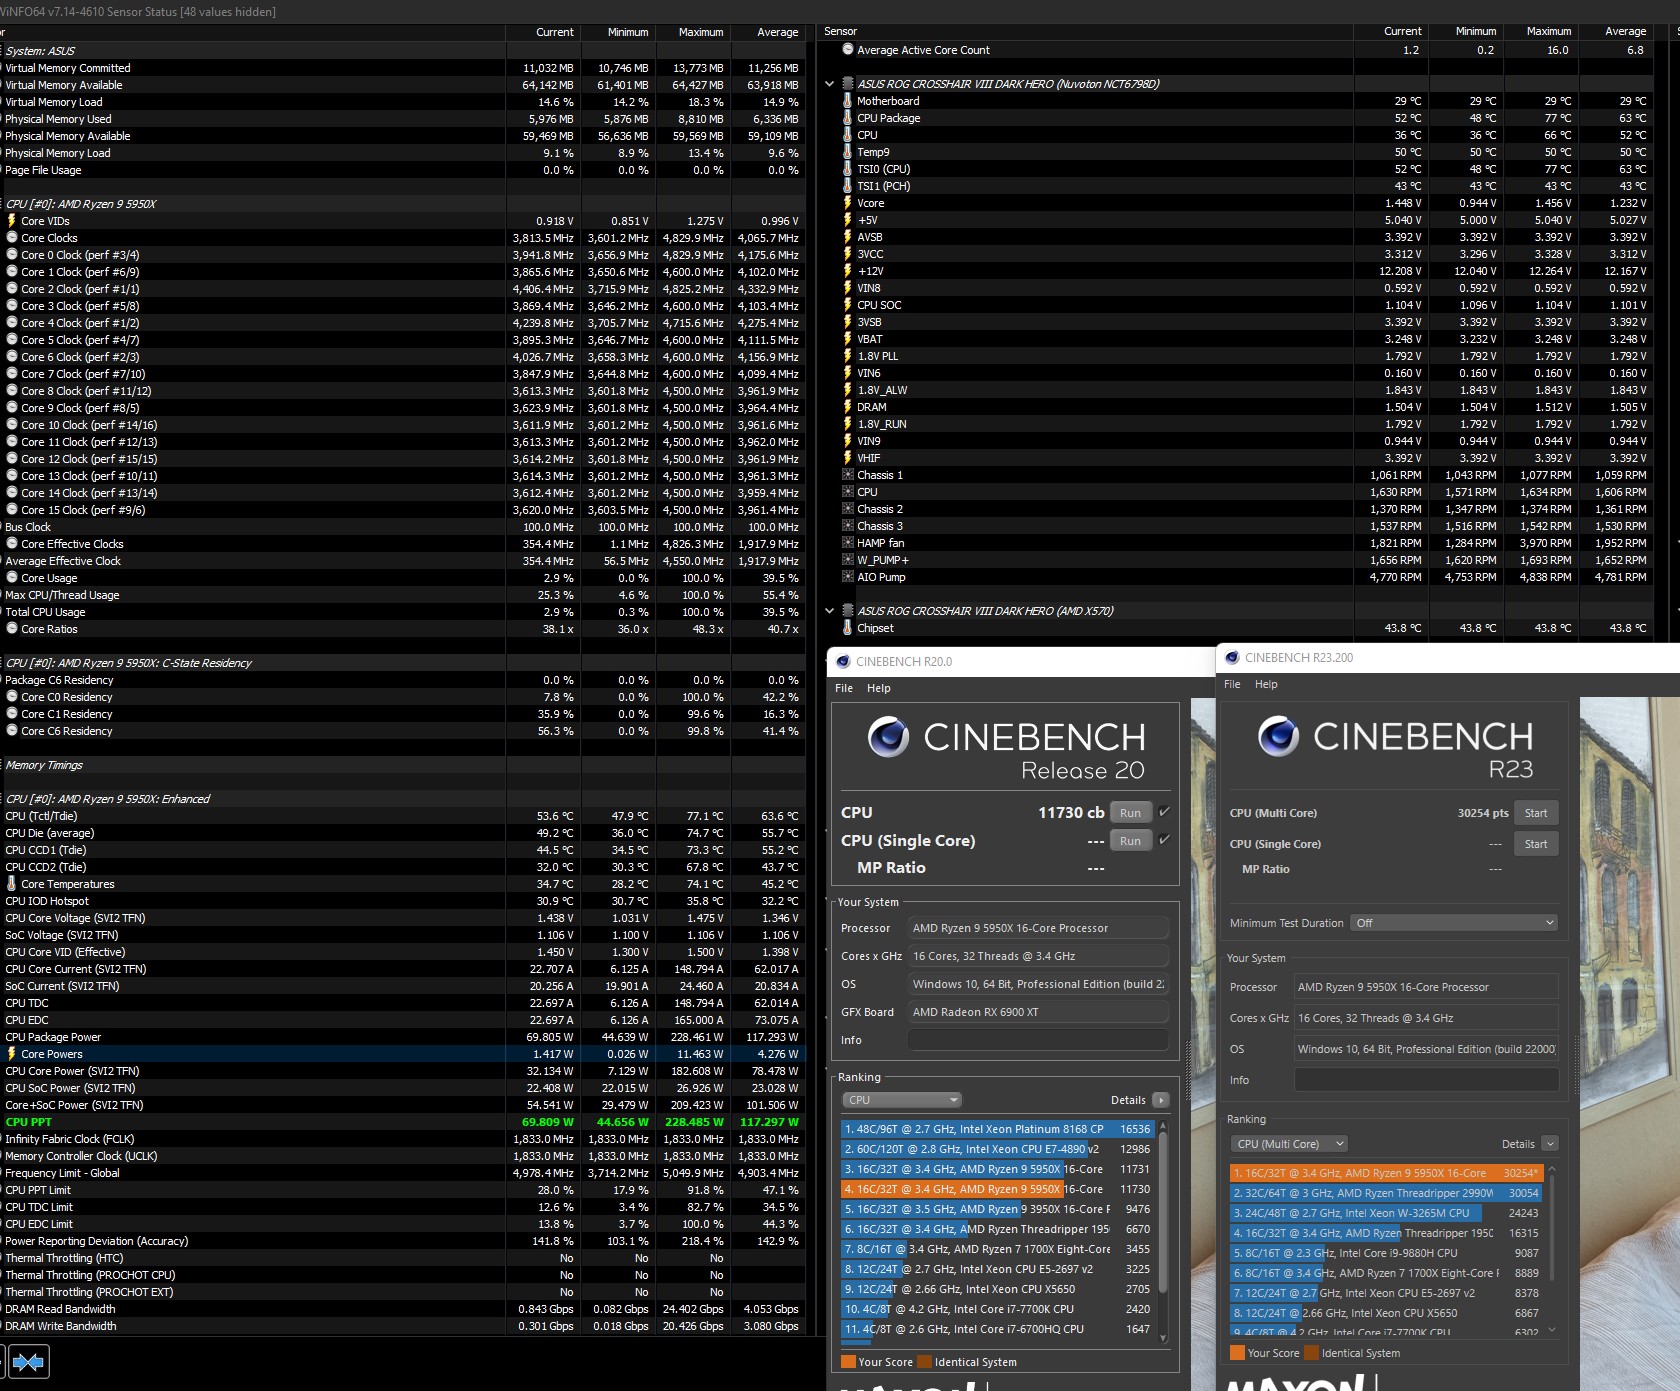Click the Virtual Memory Committed row
This screenshot has height=1391, width=1680.
coord(403,68)
